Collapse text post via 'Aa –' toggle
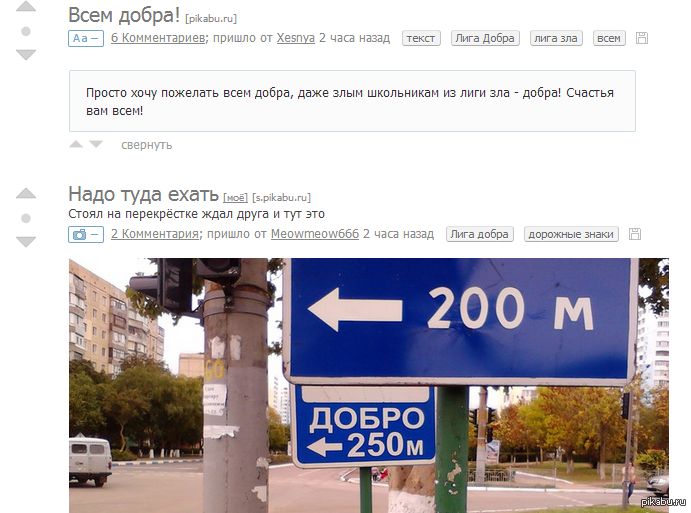The height and width of the screenshot is (513, 691). point(86,38)
